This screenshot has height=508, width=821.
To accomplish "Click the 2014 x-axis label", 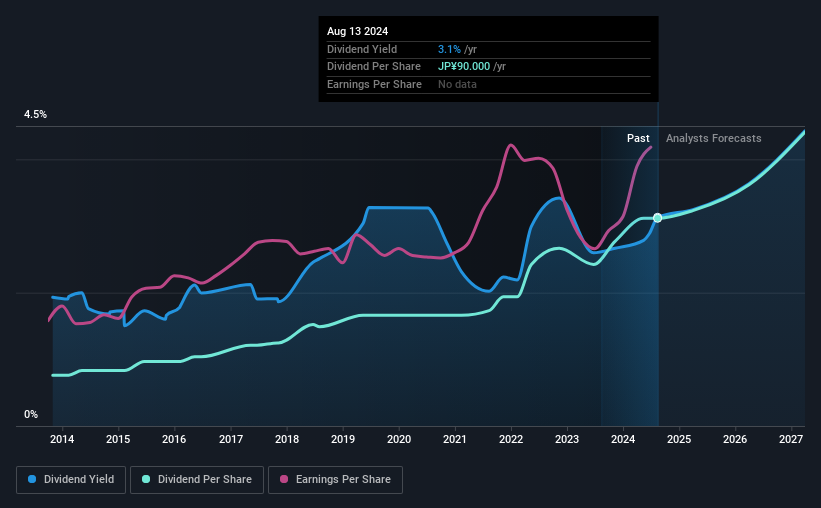I will (62, 439).
